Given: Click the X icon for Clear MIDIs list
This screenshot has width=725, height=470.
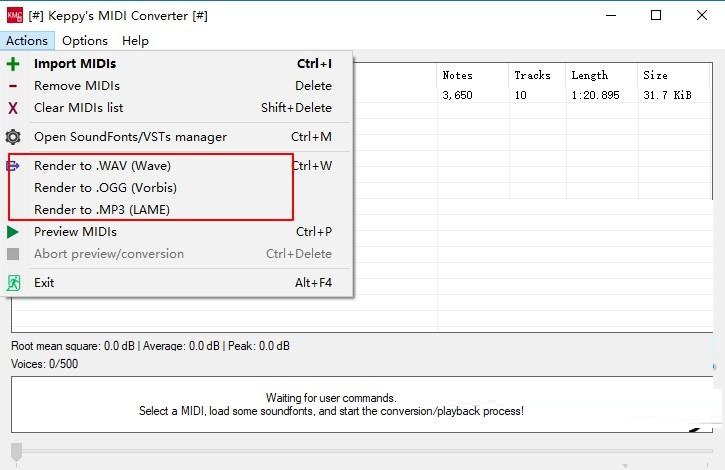Looking at the screenshot, I should [13, 108].
